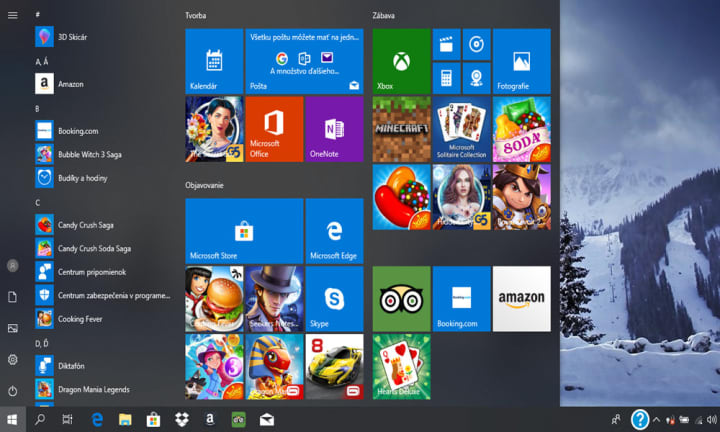Click the Zábava group heading
The height and width of the screenshot is (432, 720).
pos(383,15)
